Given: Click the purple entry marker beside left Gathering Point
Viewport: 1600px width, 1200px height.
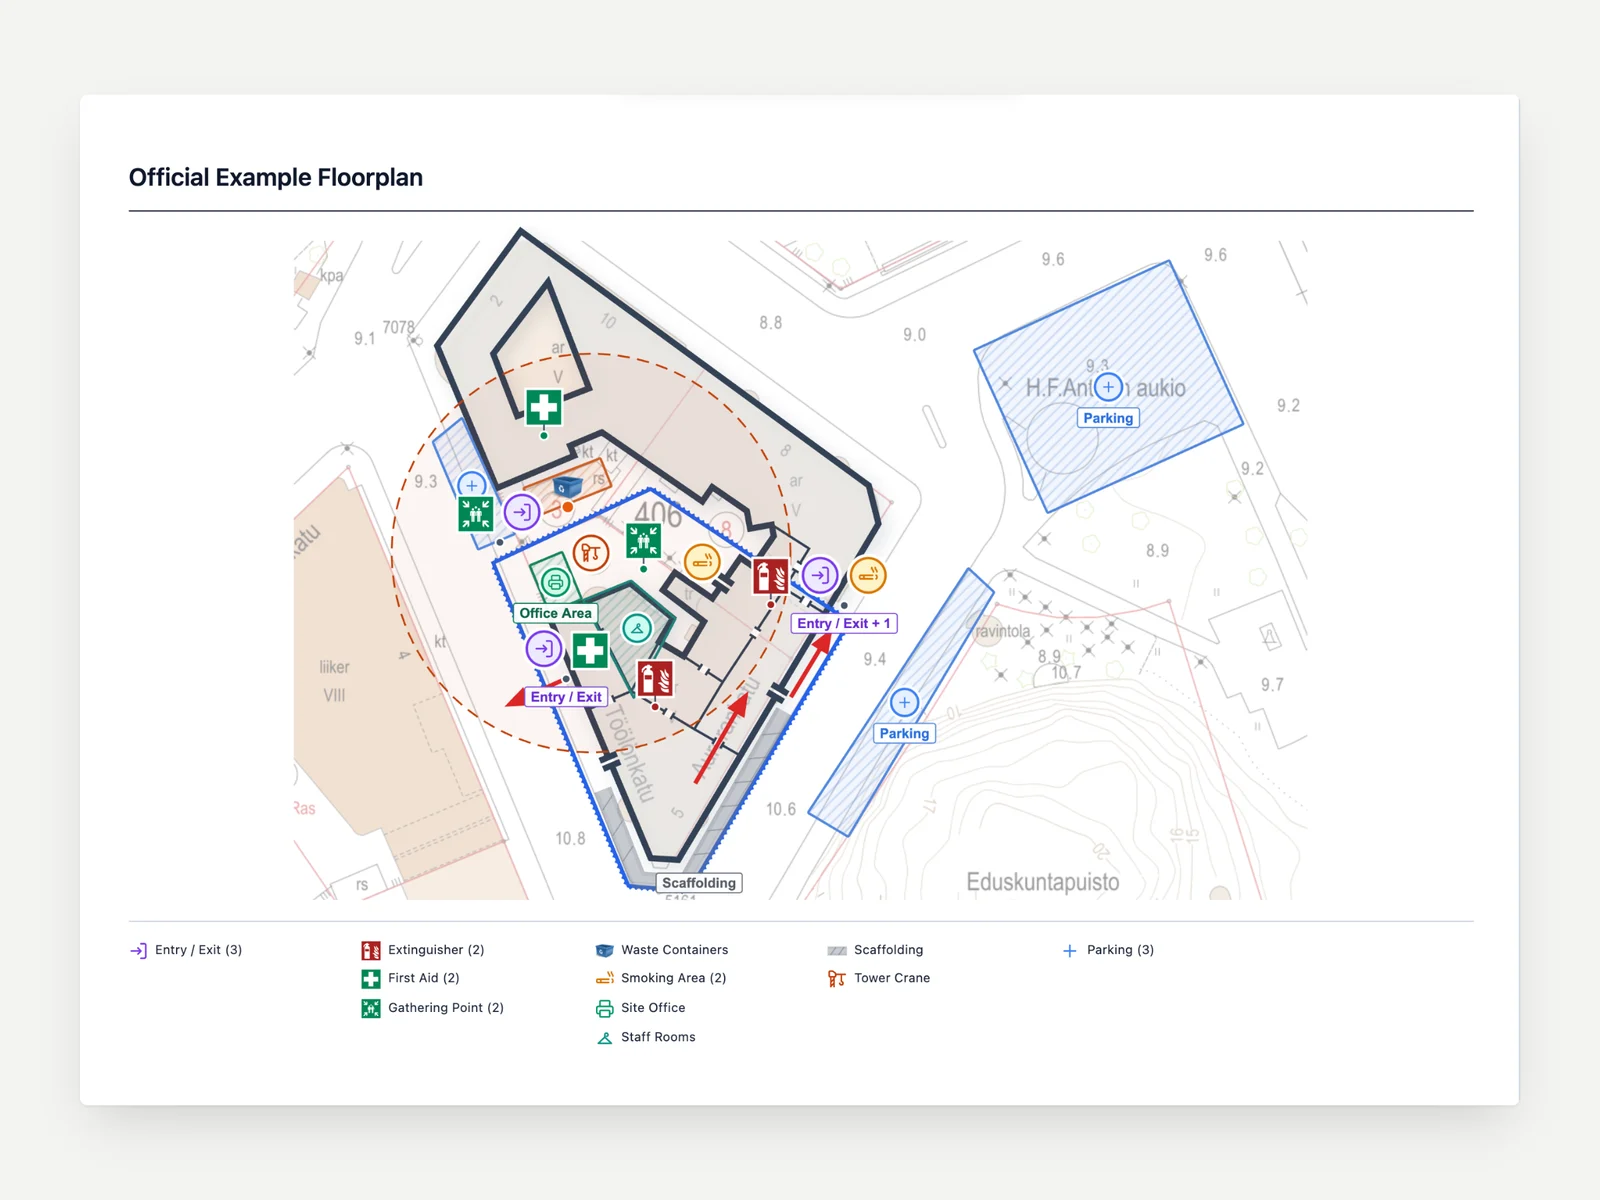Looking at the screenshot, I should 522,512.
